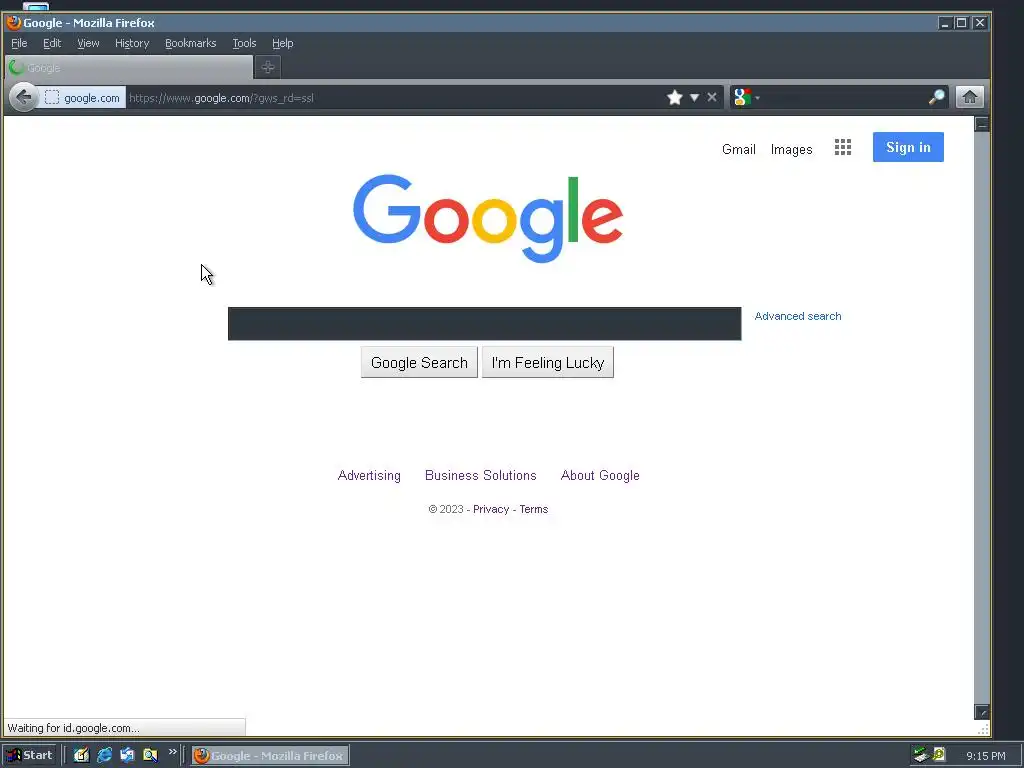
Task: Open the File menu
Action: (x=19, y=43)
